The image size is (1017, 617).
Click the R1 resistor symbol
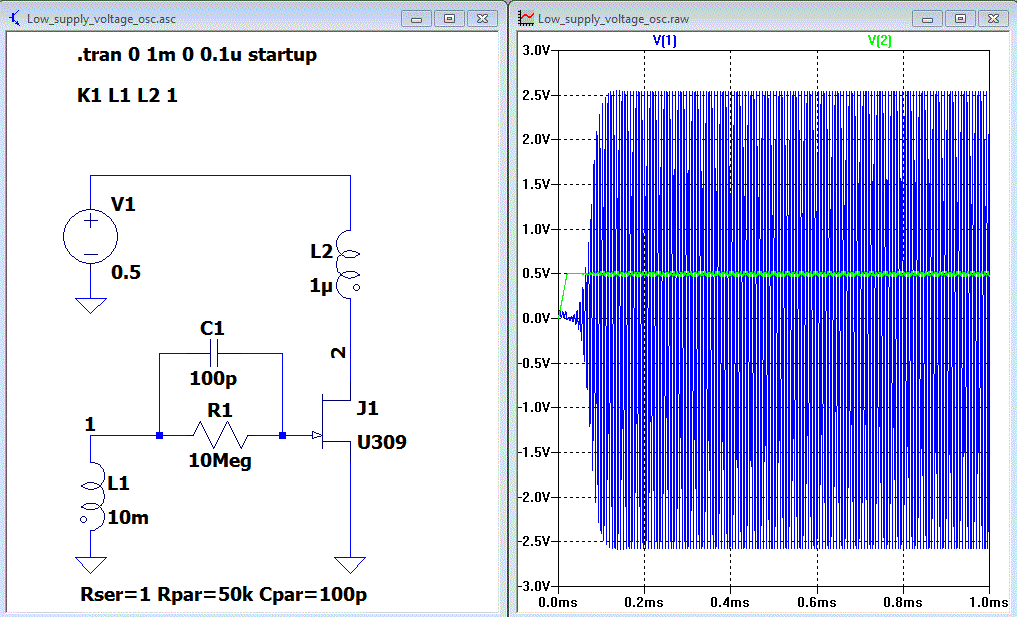pyautogui.click(x=221, y=435)
